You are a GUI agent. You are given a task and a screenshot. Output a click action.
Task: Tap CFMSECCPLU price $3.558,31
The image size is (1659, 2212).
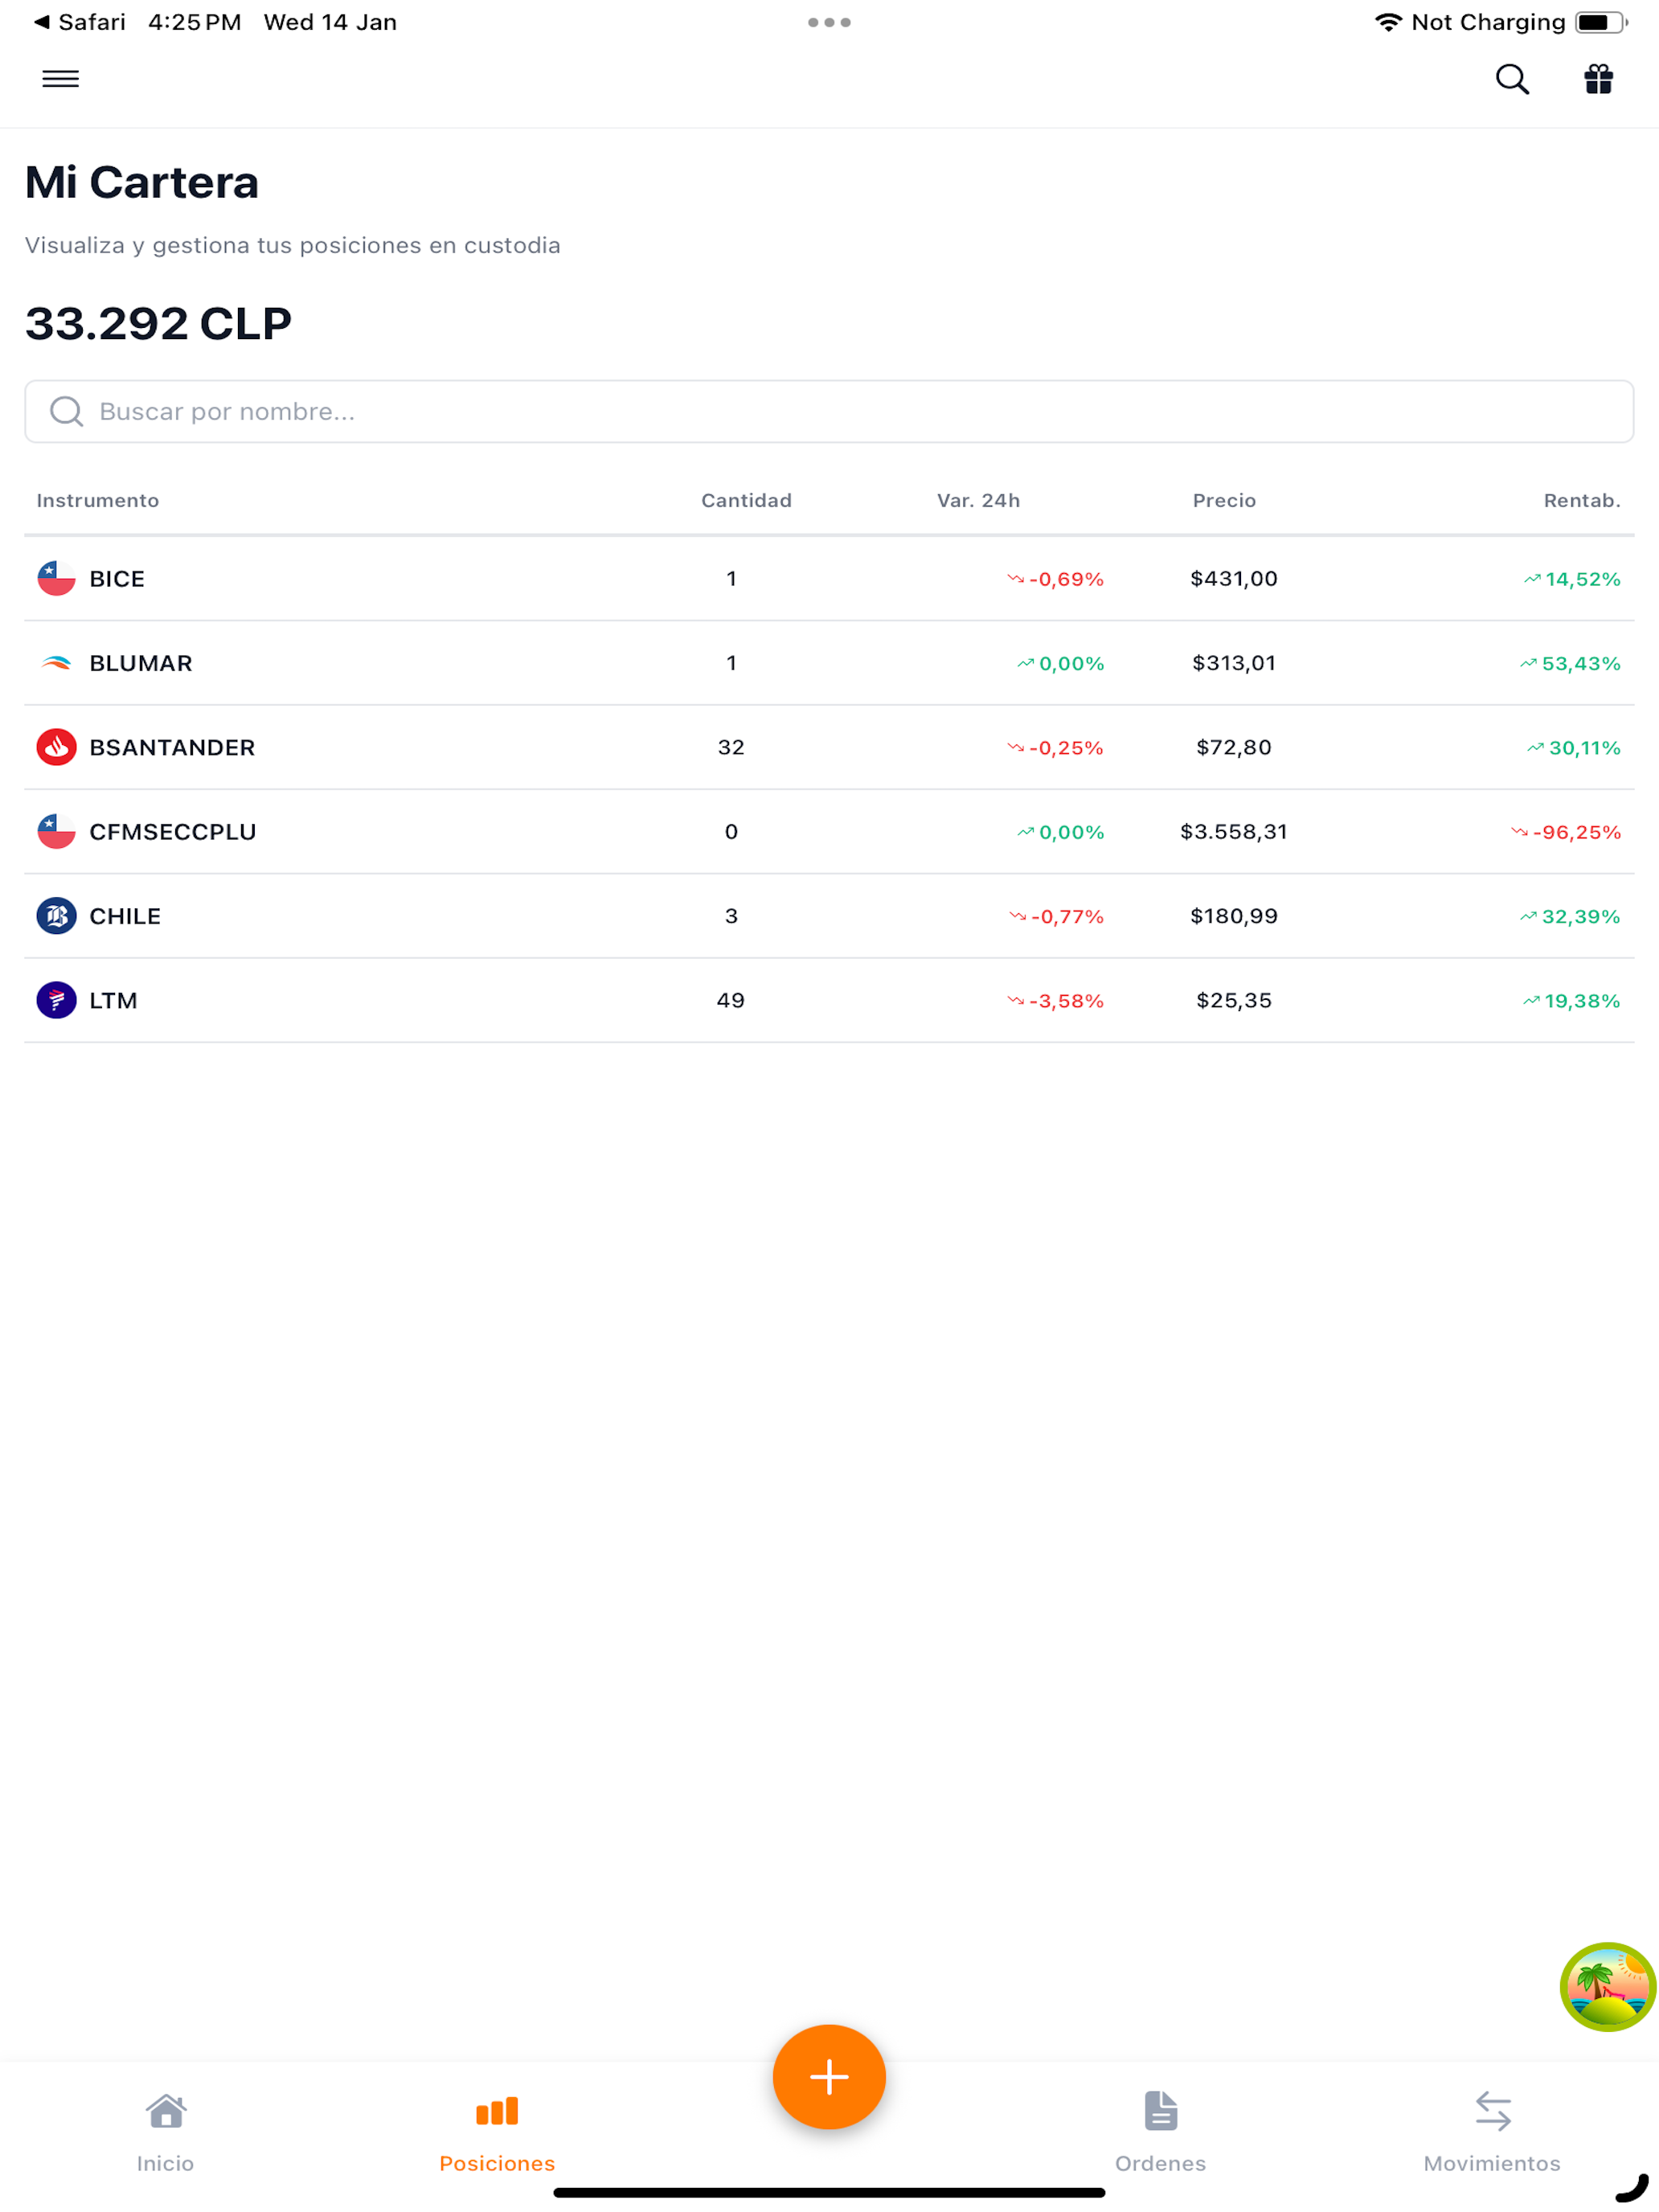click(x=1233, y=831)
